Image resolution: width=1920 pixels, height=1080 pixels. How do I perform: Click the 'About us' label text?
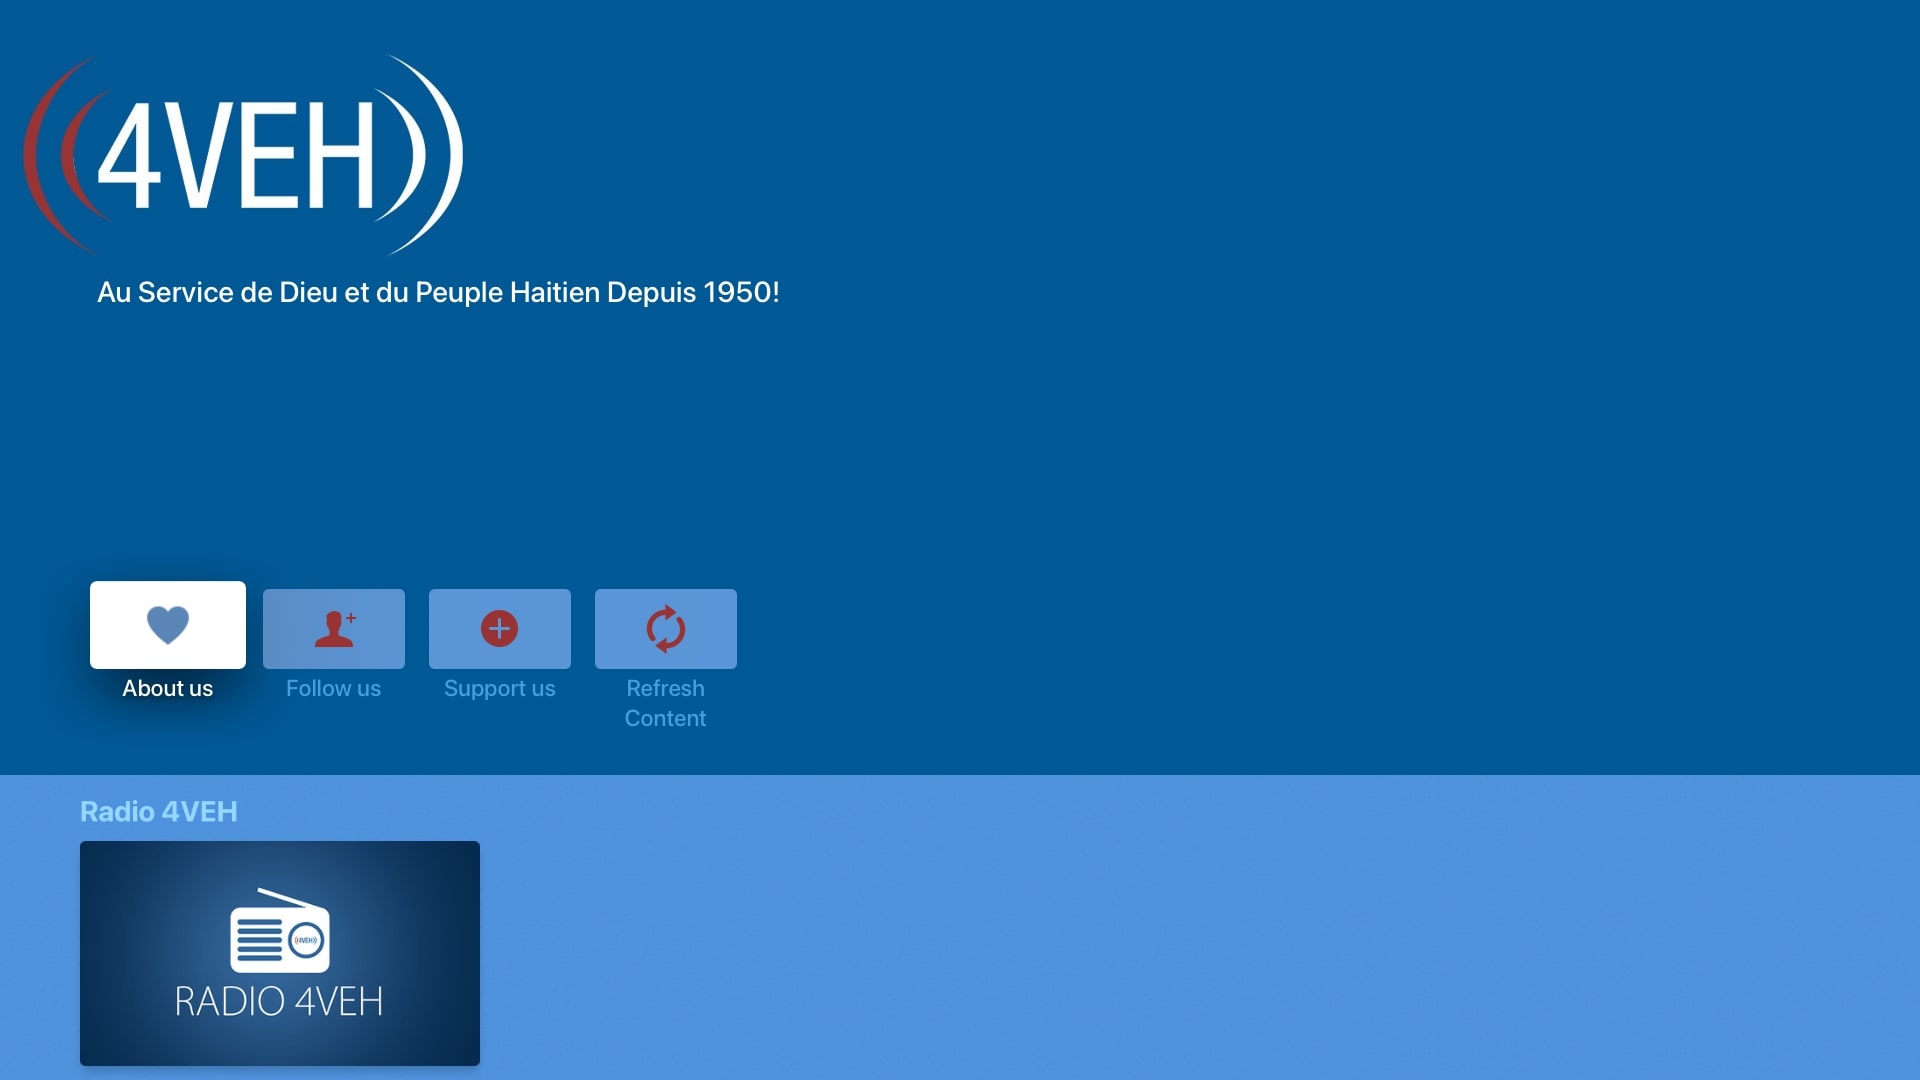point(168,688)
